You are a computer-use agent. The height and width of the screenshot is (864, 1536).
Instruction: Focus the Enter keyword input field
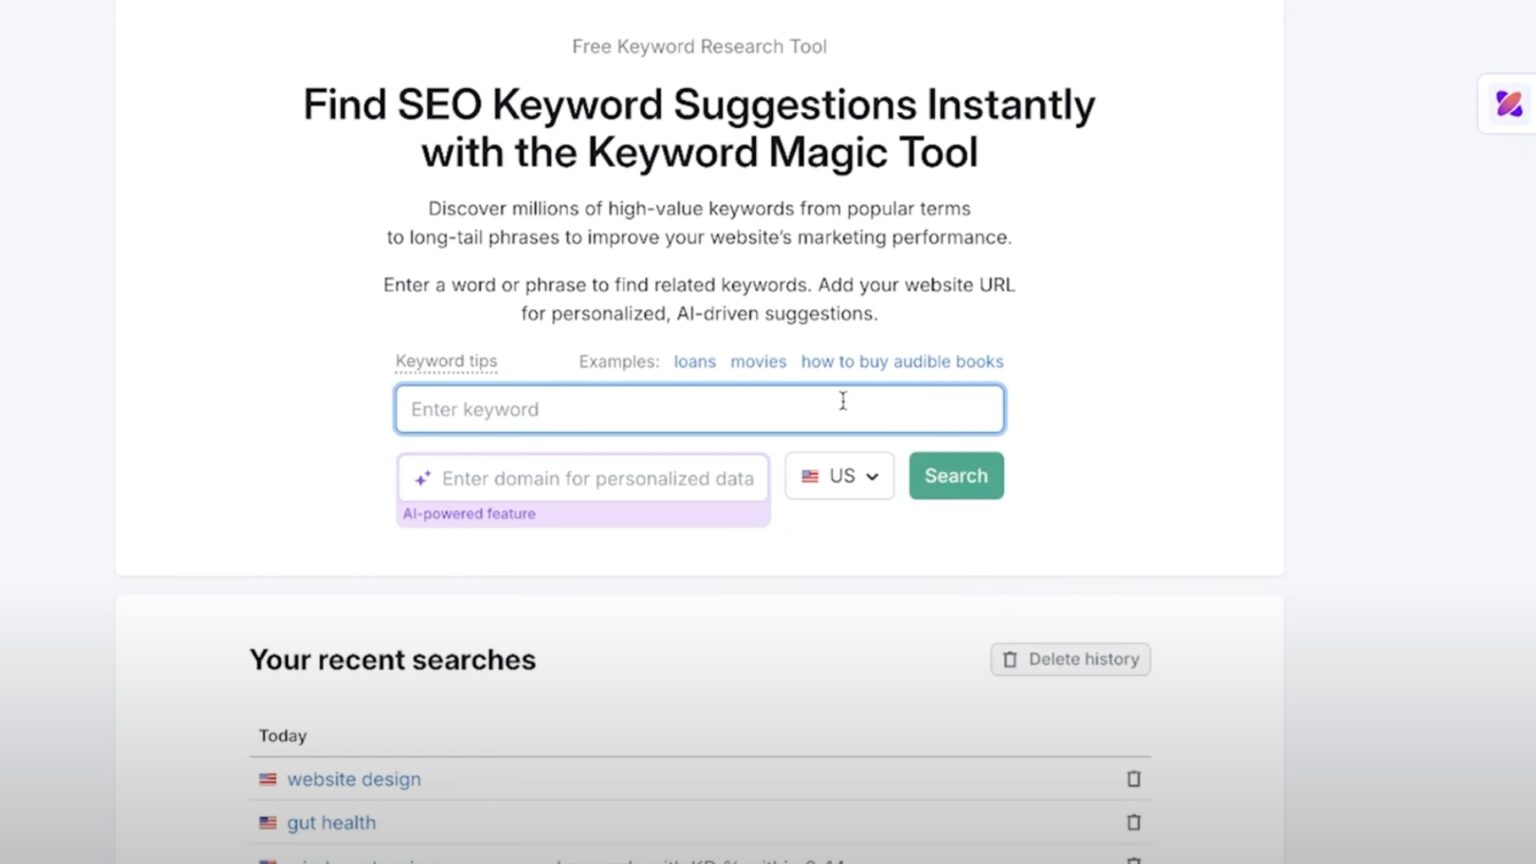coord(699,409)
